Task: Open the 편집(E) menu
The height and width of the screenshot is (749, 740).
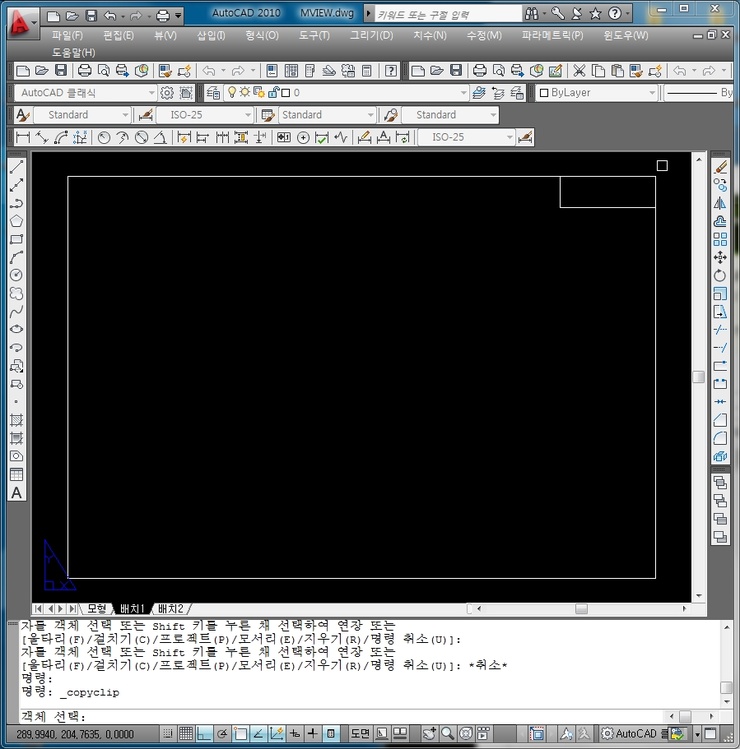Action: (x=118, y=35)
